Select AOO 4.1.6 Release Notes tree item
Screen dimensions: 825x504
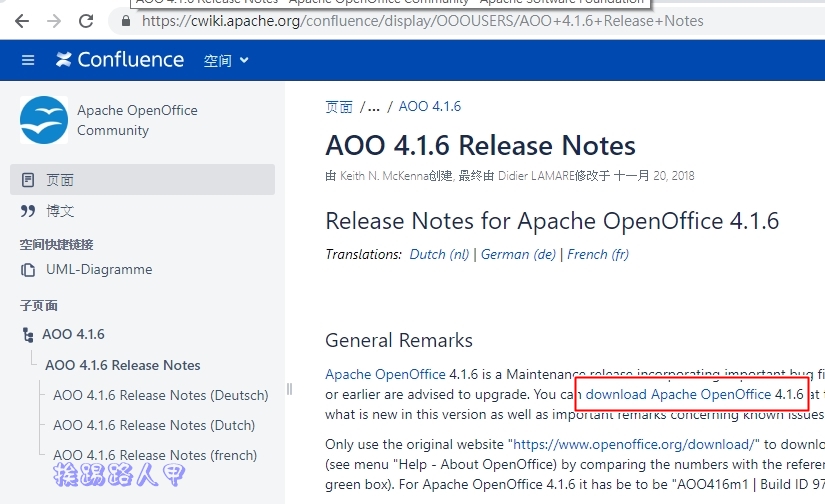[x=123, y=365]
